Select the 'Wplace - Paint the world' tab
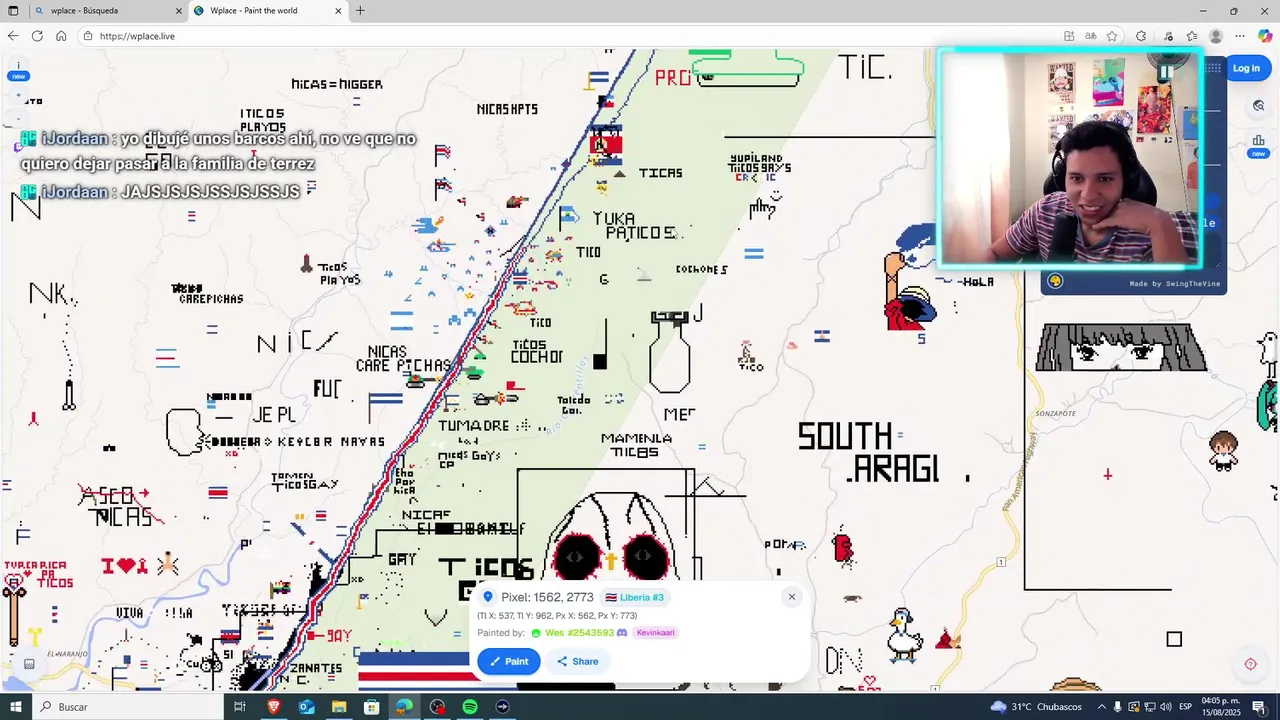This screenshot has width=1280, height=720. pos(267,11)
